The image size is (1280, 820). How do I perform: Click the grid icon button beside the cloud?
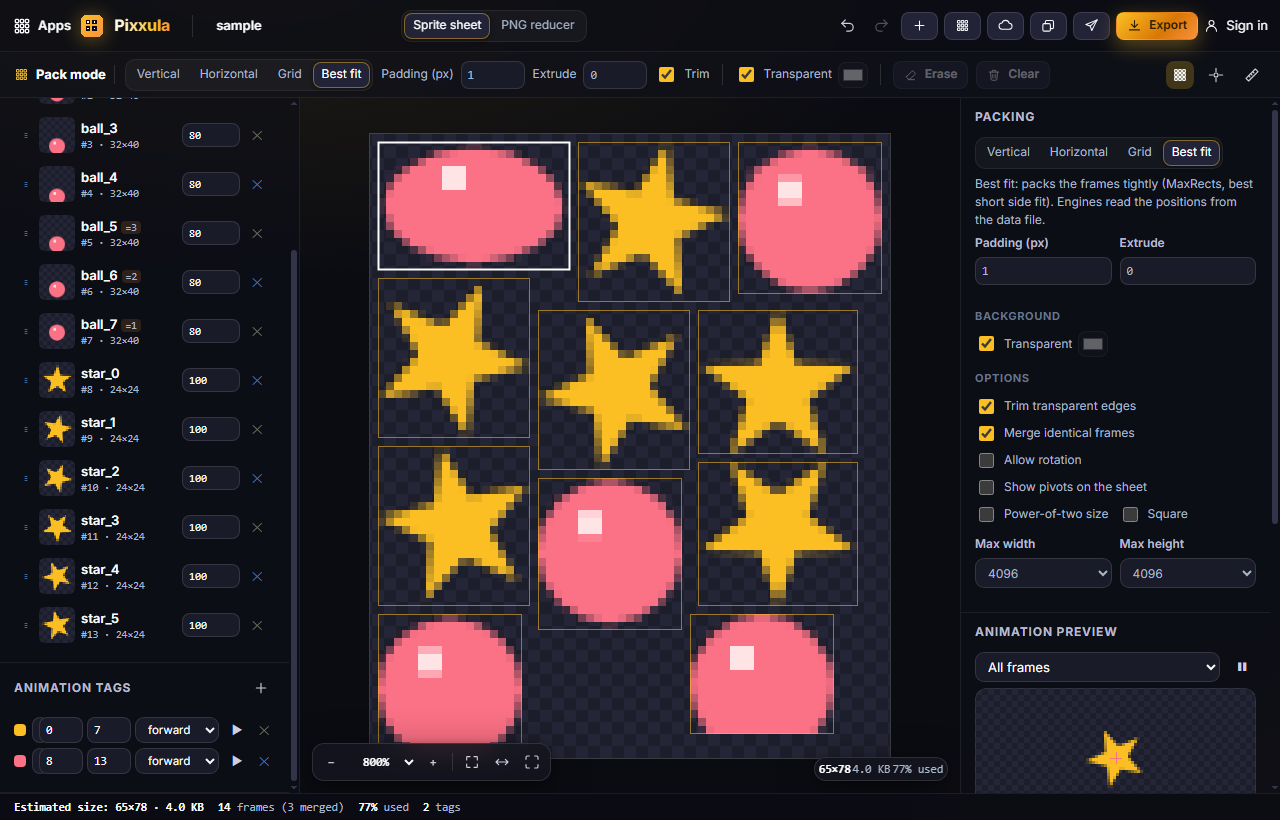click(962, 26)
